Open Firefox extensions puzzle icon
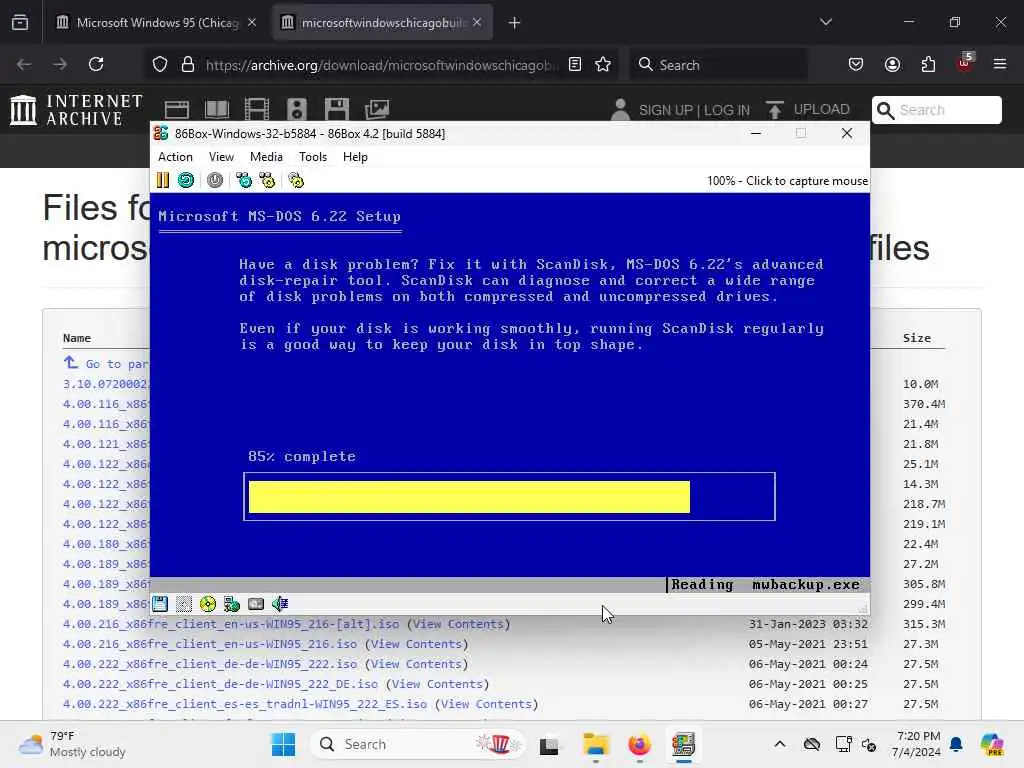Image resolution: width=1024 pixels, height=768 pixels. [928, 64]
